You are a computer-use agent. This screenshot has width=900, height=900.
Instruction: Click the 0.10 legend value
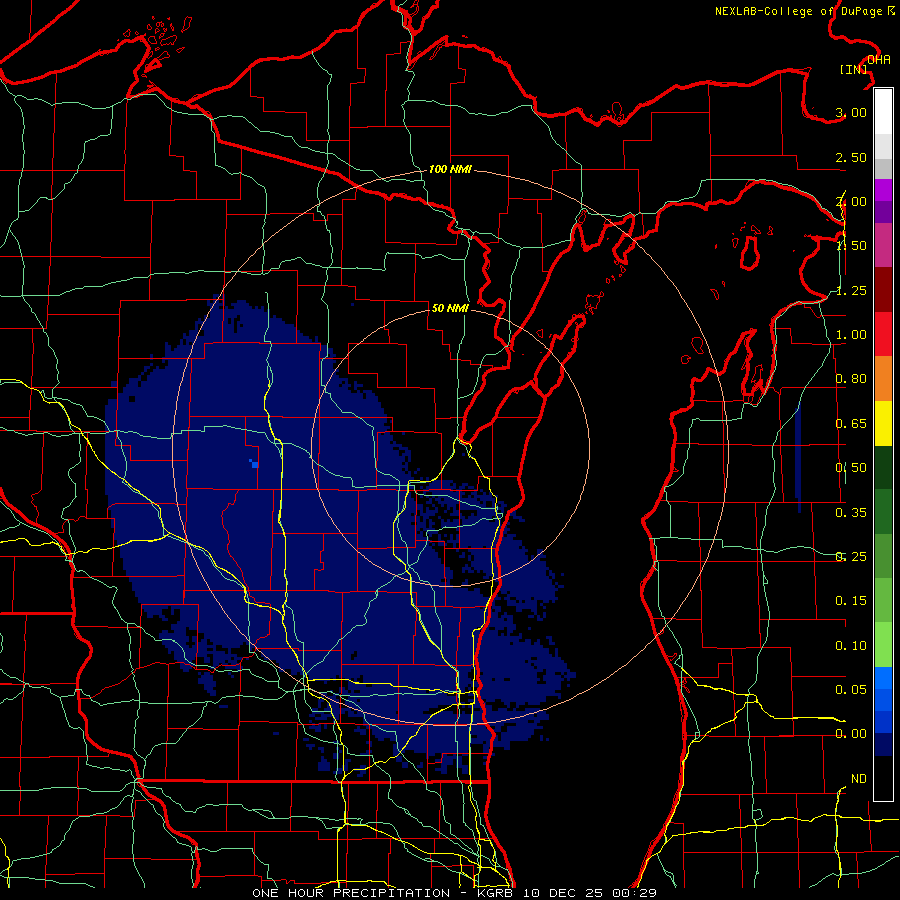click(x=851, y=646)
